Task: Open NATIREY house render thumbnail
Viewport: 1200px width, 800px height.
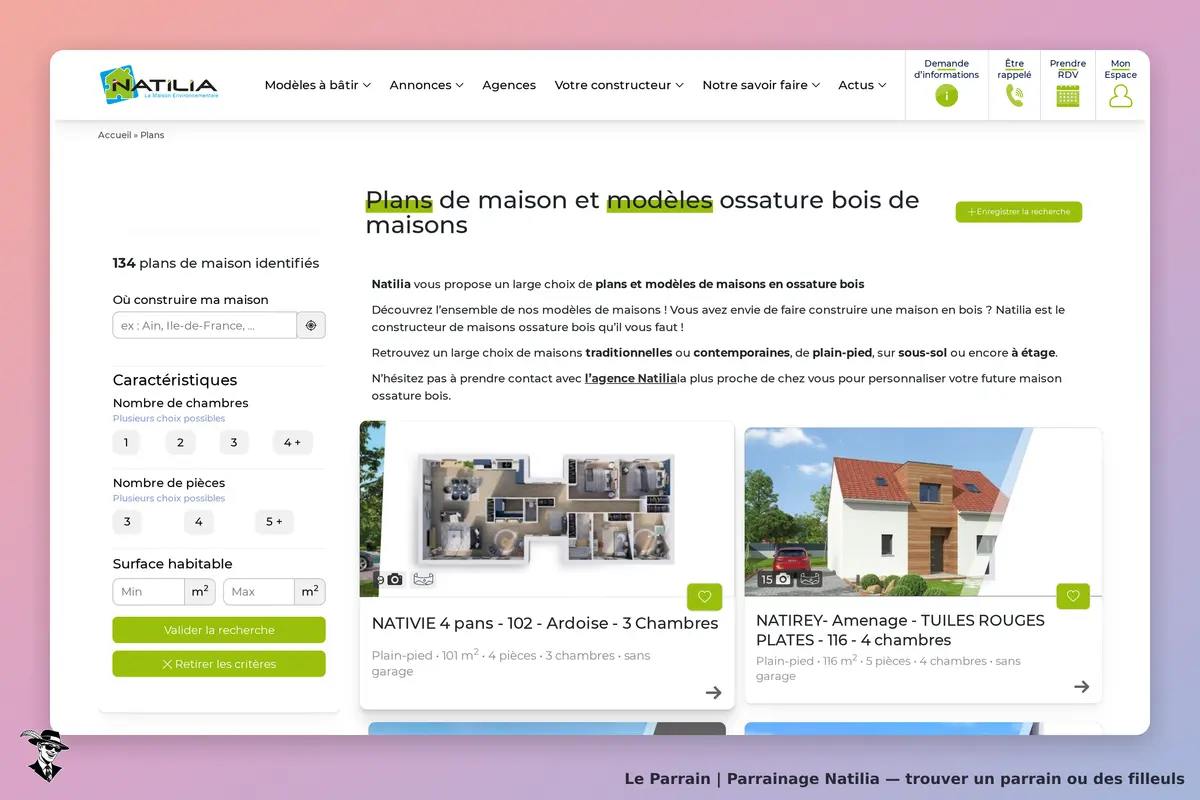Action: (x=923, y=512)
